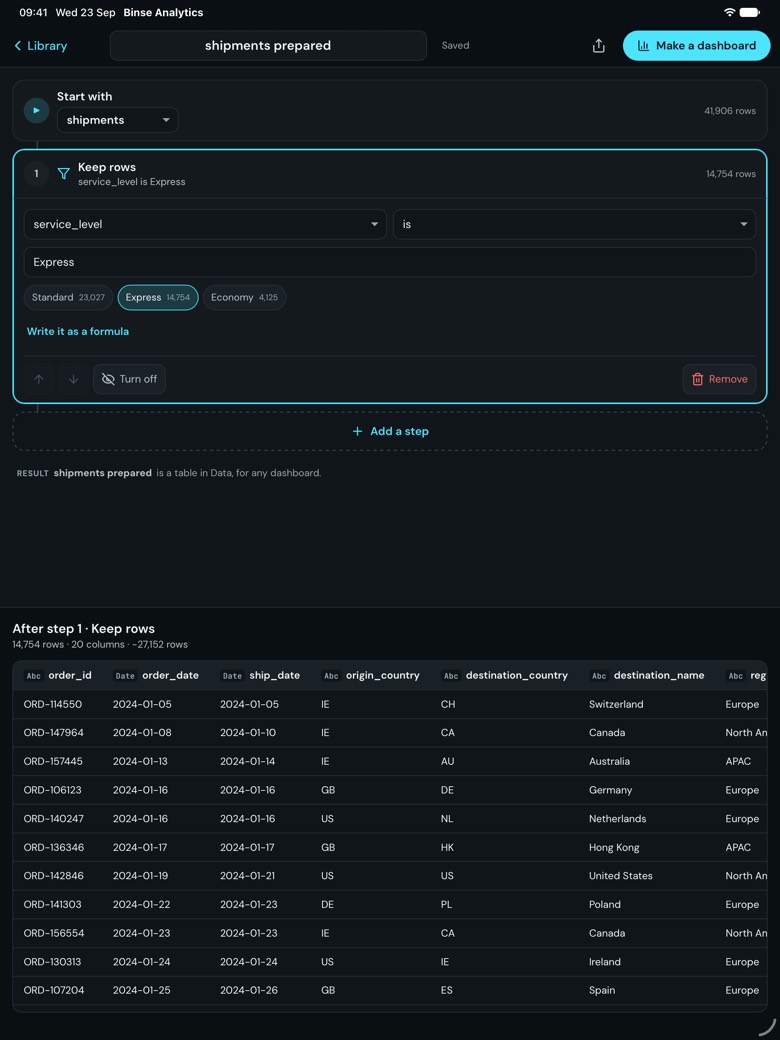Edit the 'shipments prepared' title field
The width and height of the screenshot is (780, 1040).
point(268,46)
